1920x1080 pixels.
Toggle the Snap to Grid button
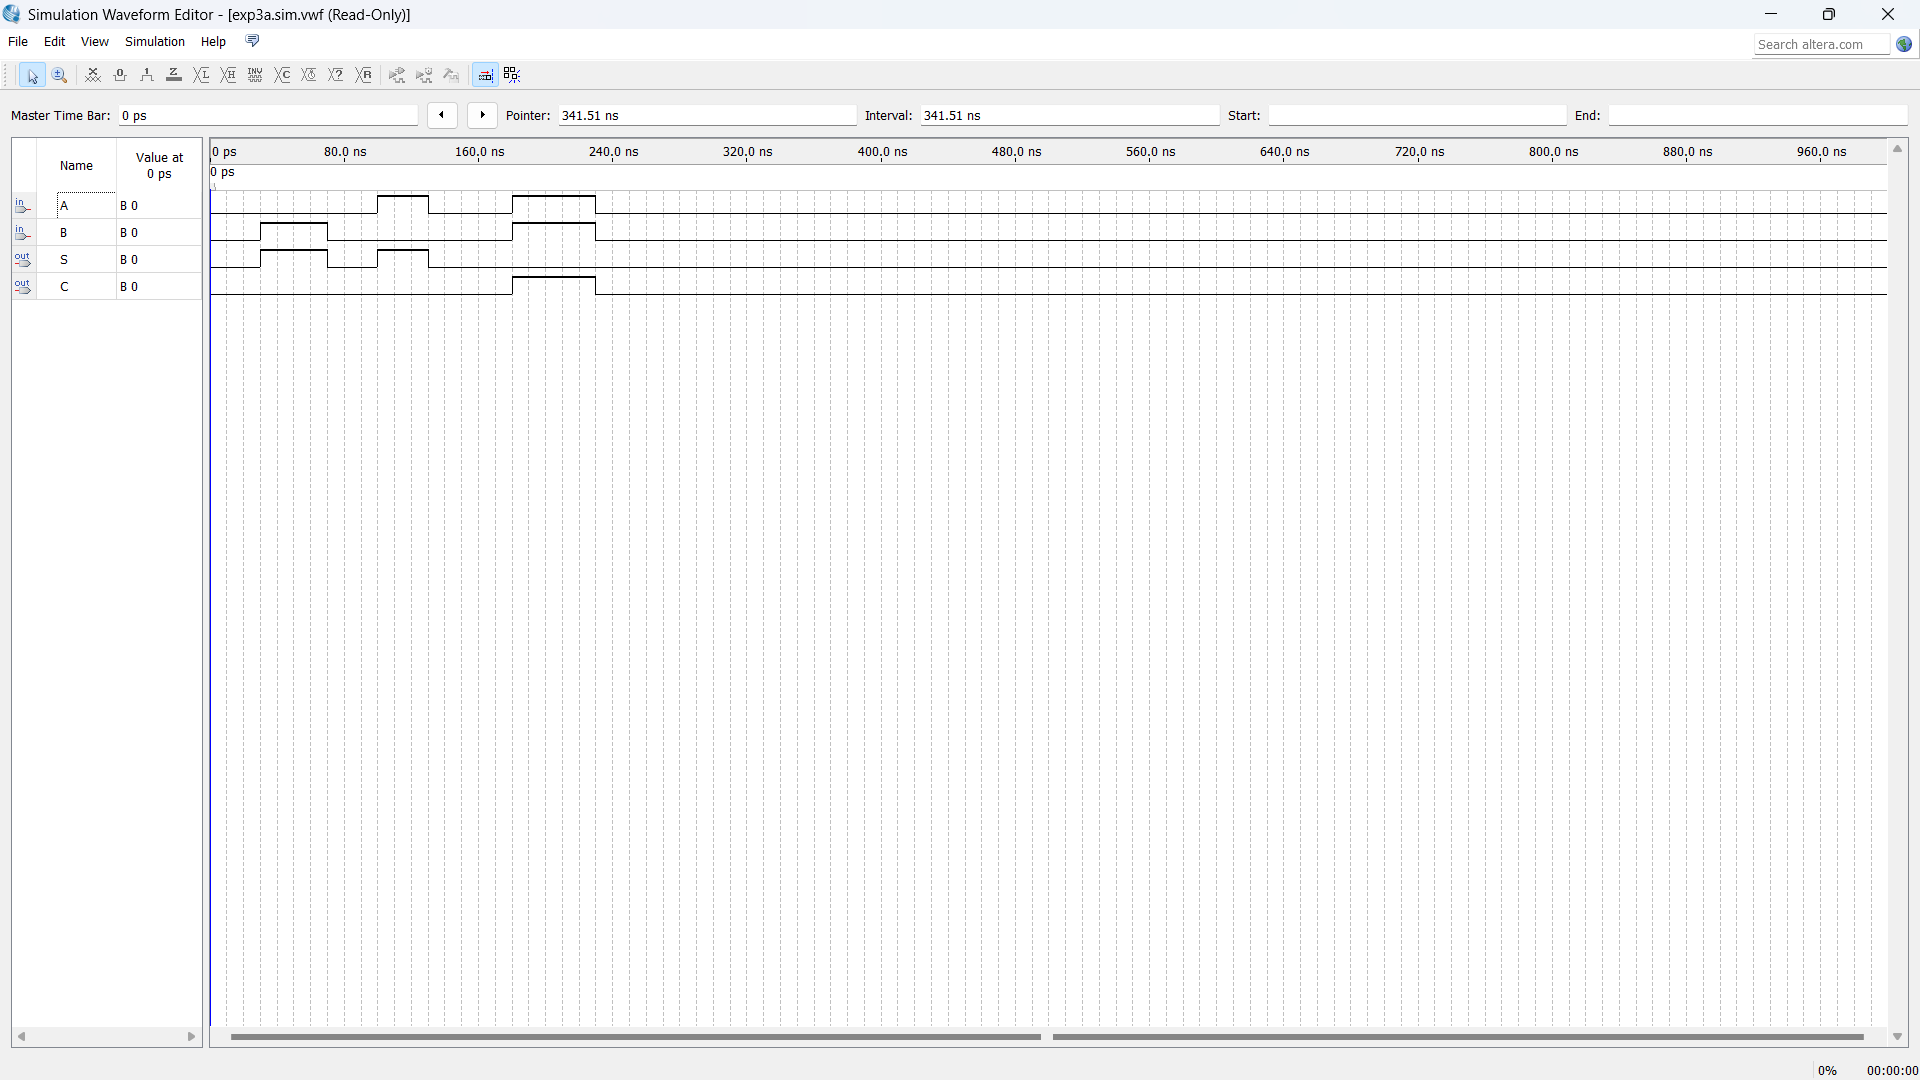[x=485, y=75]
